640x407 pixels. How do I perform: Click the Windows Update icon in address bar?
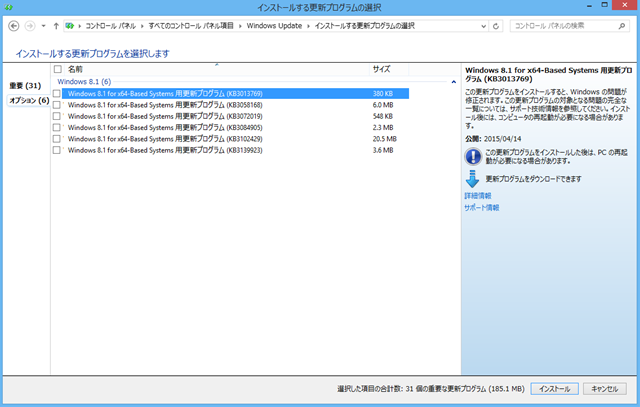click(x=70, y=26)
